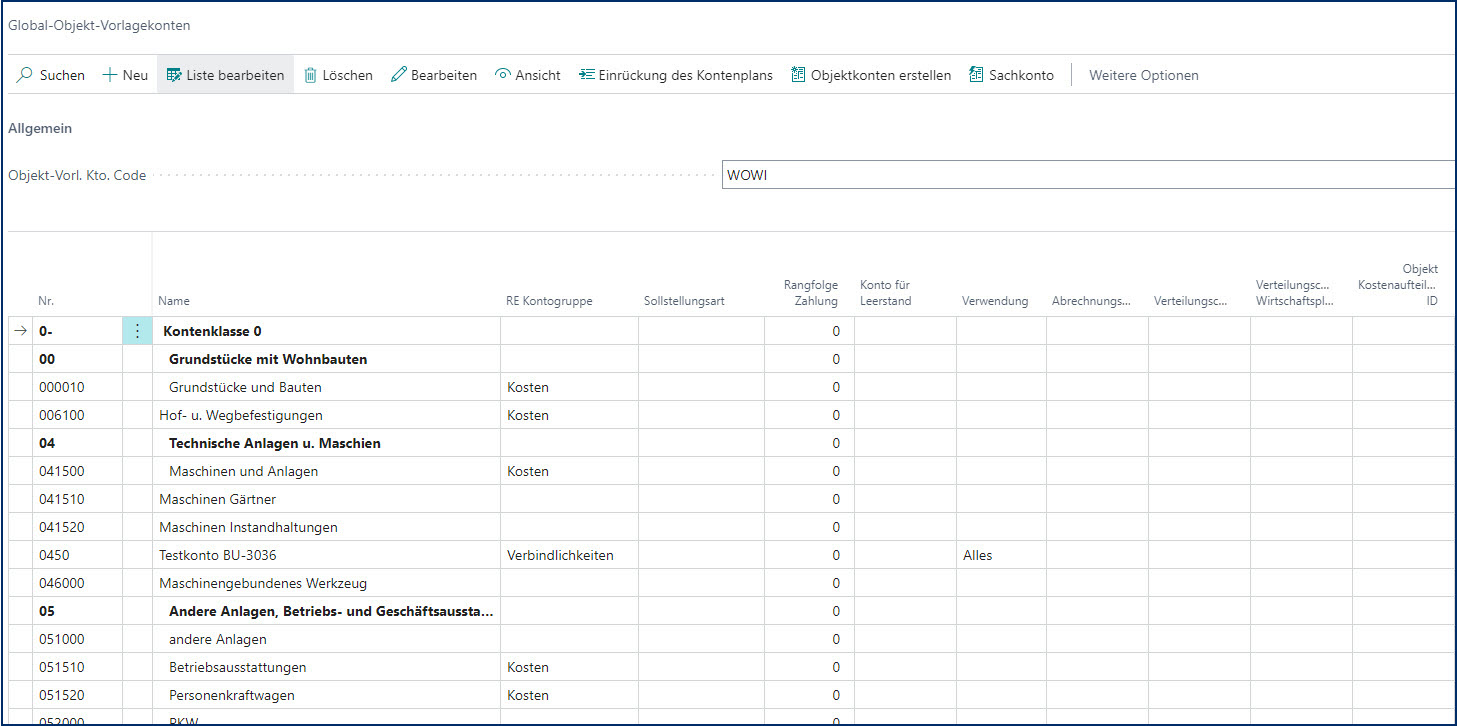The width and height of the screenshot is (1457, 726).
Task: Toggle Liste bearbeiten edit mode
Action: click(225, 75)
